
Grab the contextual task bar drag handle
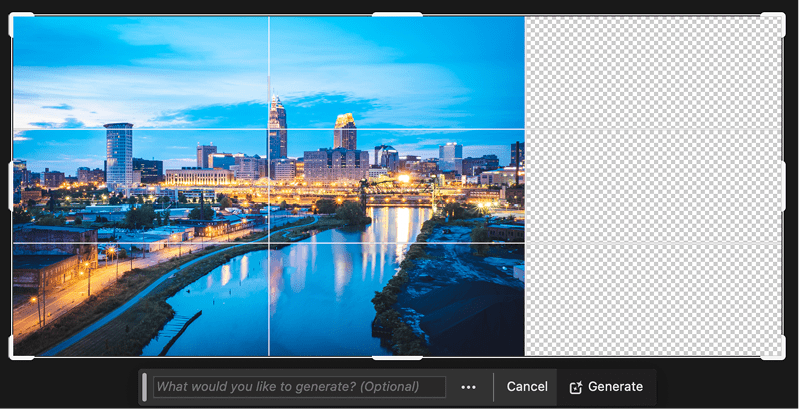144,387
